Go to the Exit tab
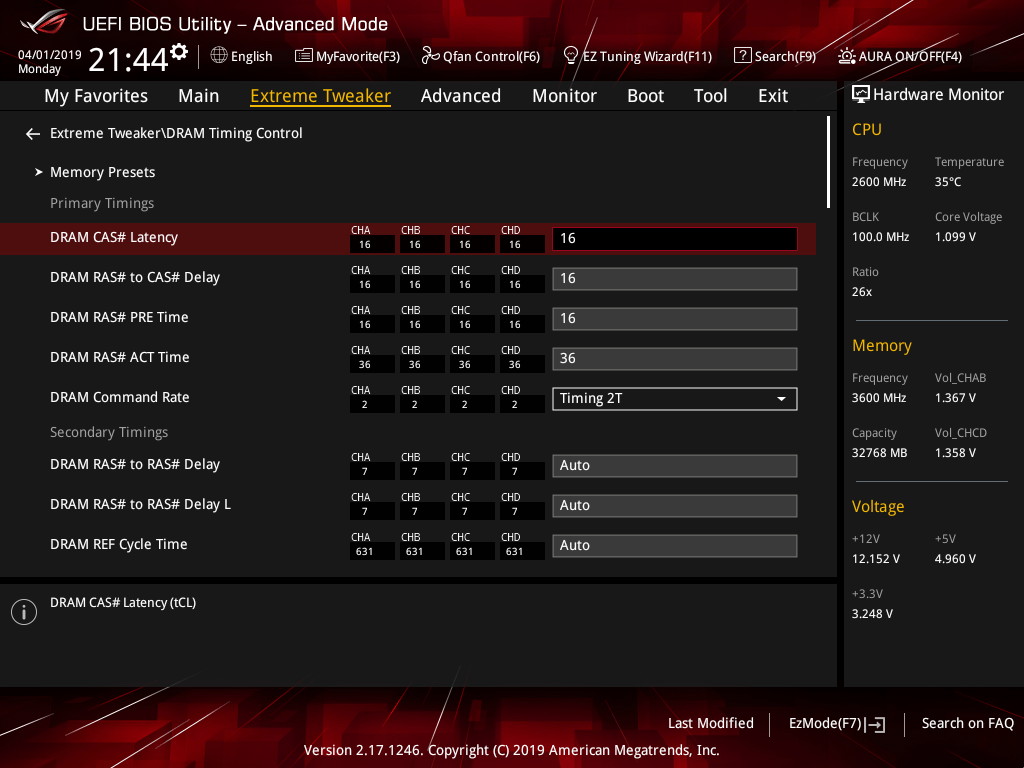This screenshot has height=768, width=1024. pos(773,96)
